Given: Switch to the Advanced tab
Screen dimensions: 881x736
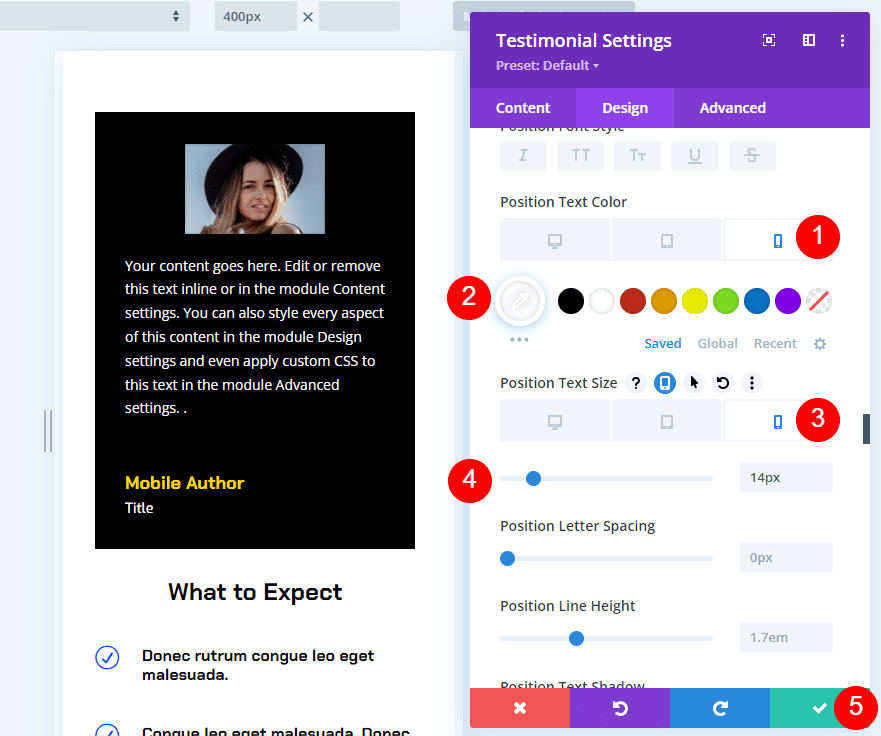Looking at the screenshot, I should click(x=732, y=107).
